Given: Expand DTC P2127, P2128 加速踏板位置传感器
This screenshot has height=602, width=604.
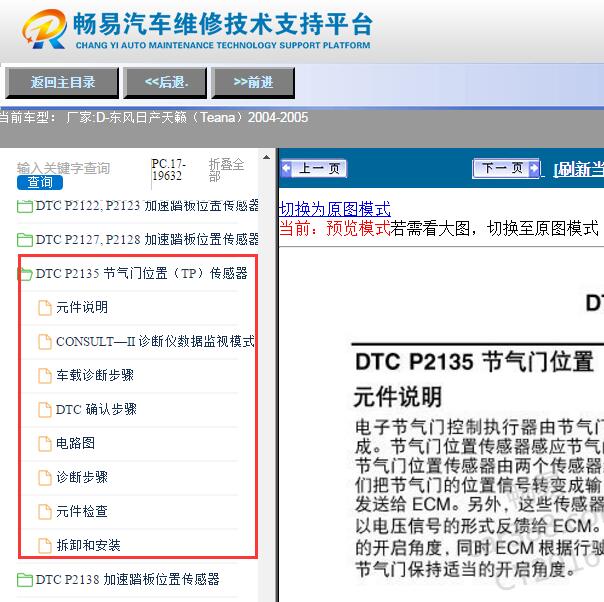Looking at the screenshot, I should pos(147,240).
